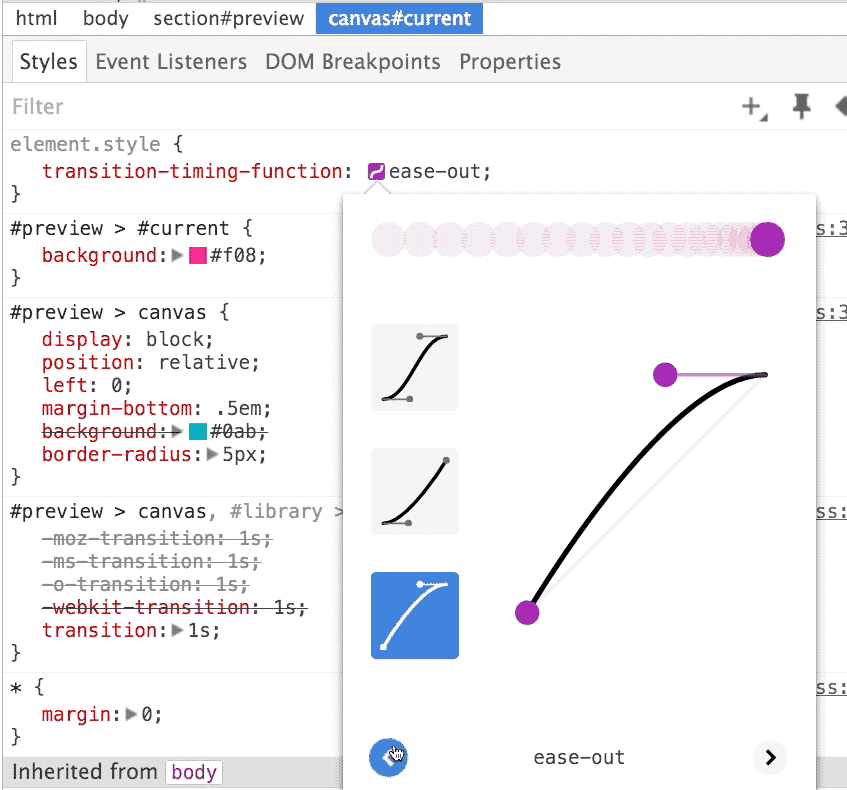Image resolution: width=847 pixels, height=790 pixels.
Task: Click the left: 0 declaration
Action: tap(86, 385)
